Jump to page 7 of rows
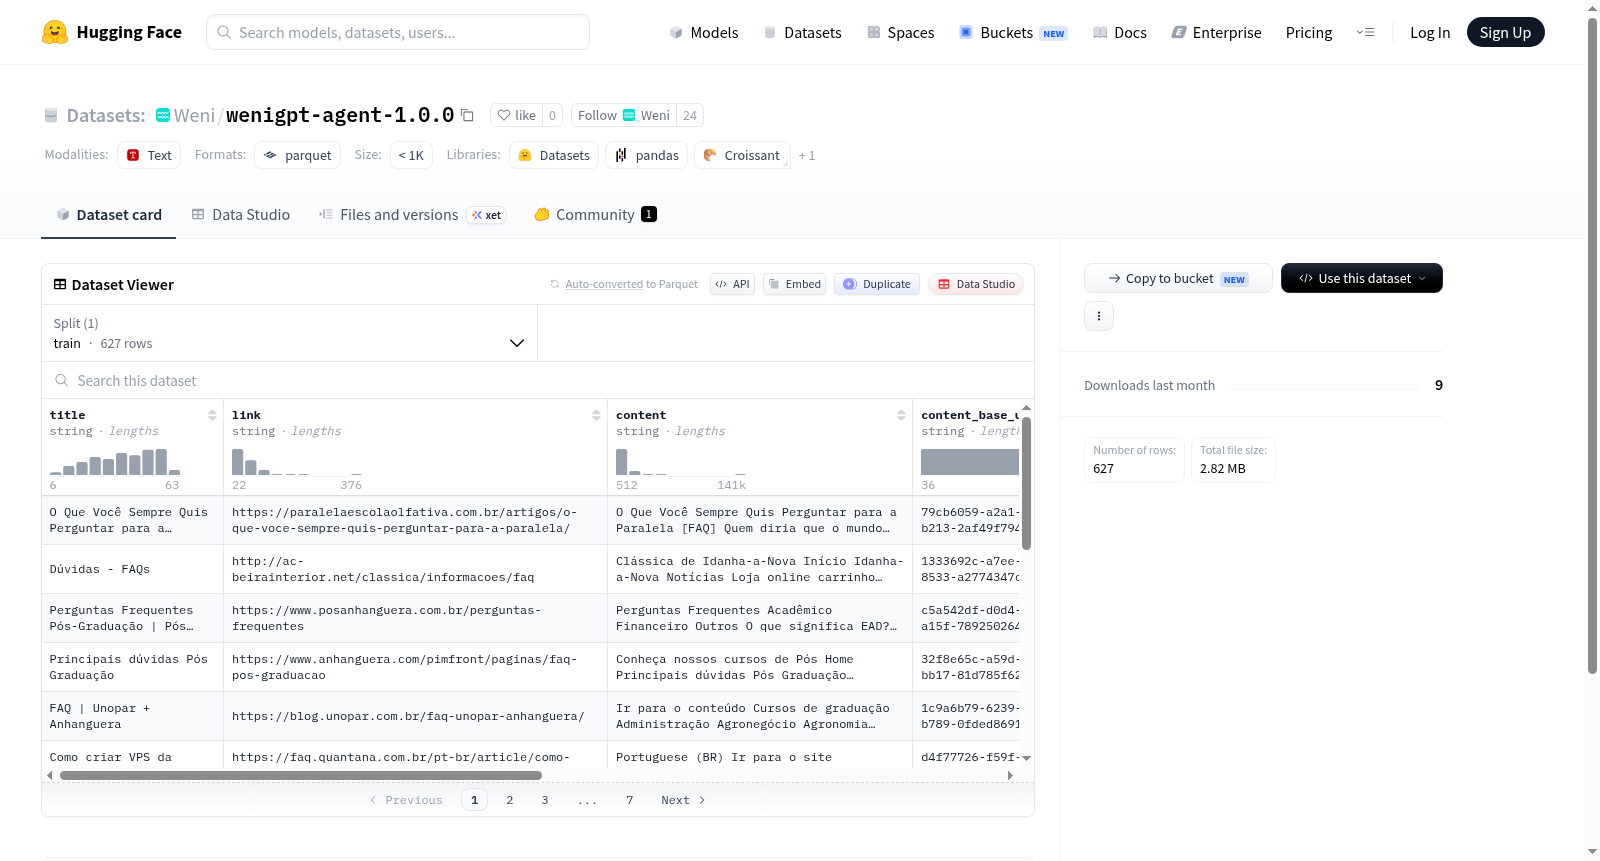 630,800
